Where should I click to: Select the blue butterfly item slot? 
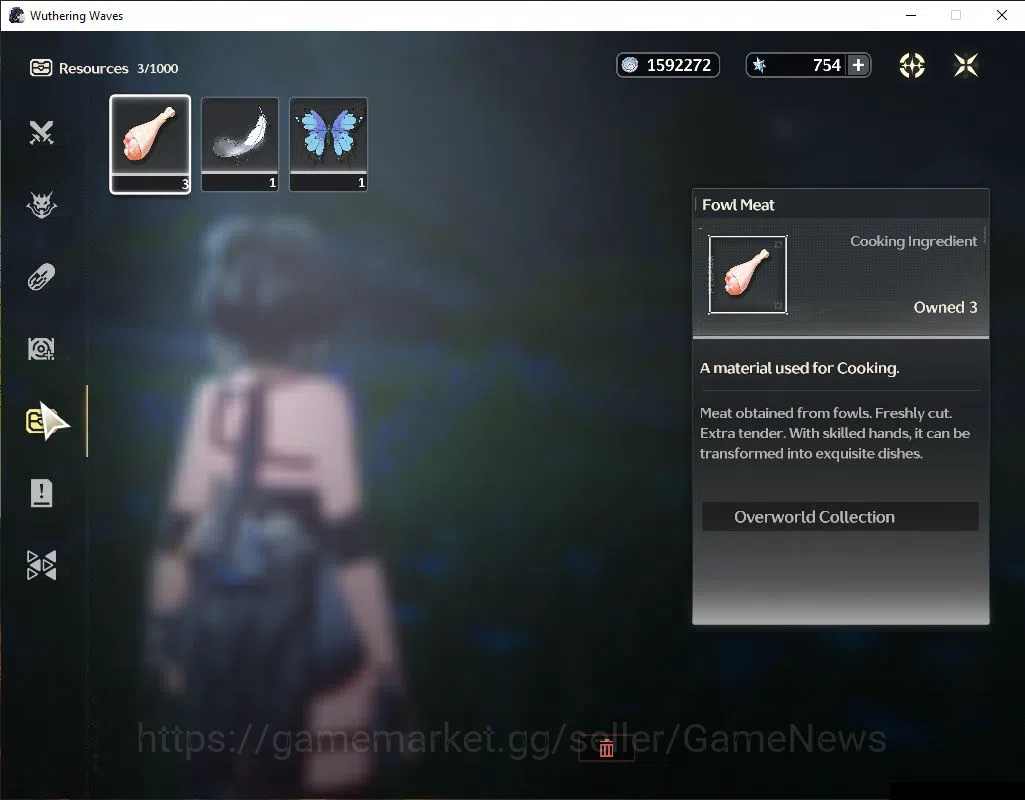click(328, 144)
